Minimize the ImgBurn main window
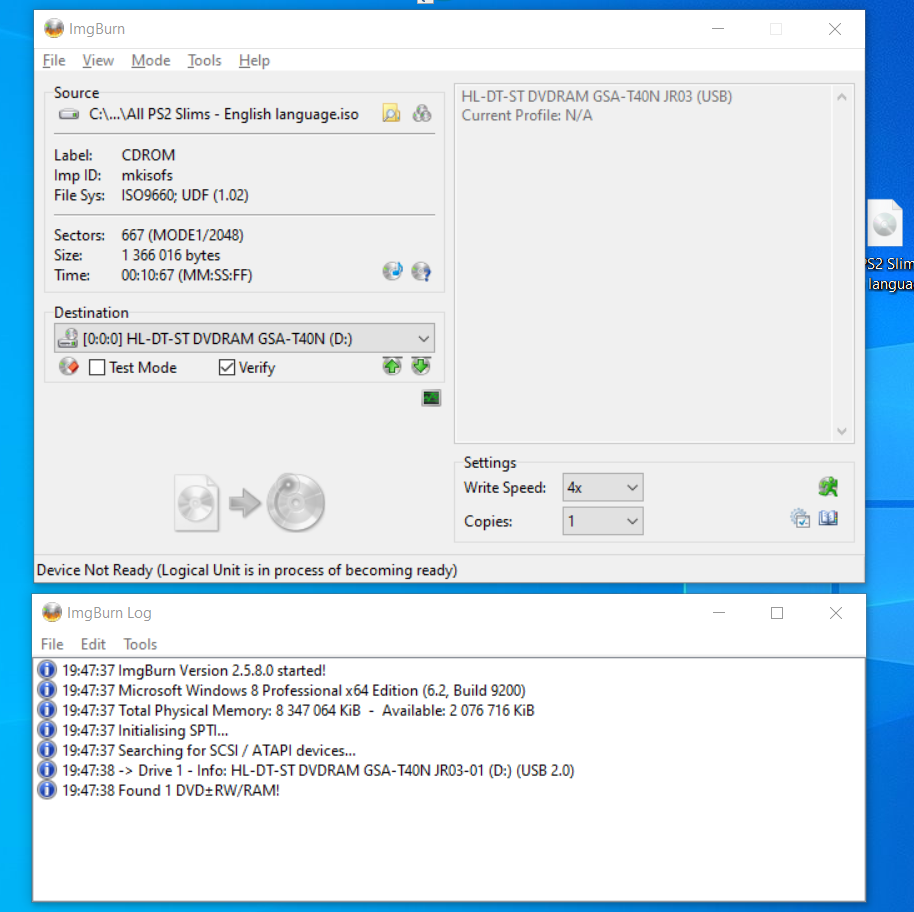 click(718, 29)
